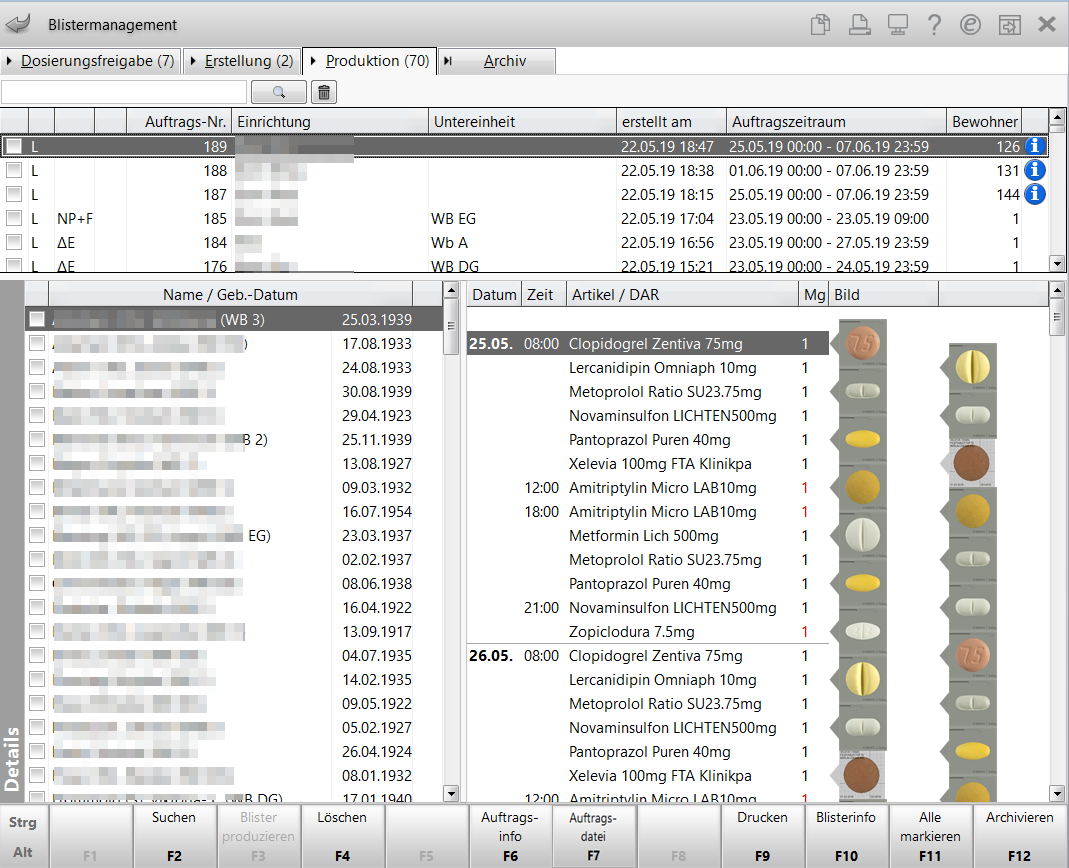Viewport: 1069px width, 868px height.
Task: Click the monitor icon in title bar
Action: [897, 25]
